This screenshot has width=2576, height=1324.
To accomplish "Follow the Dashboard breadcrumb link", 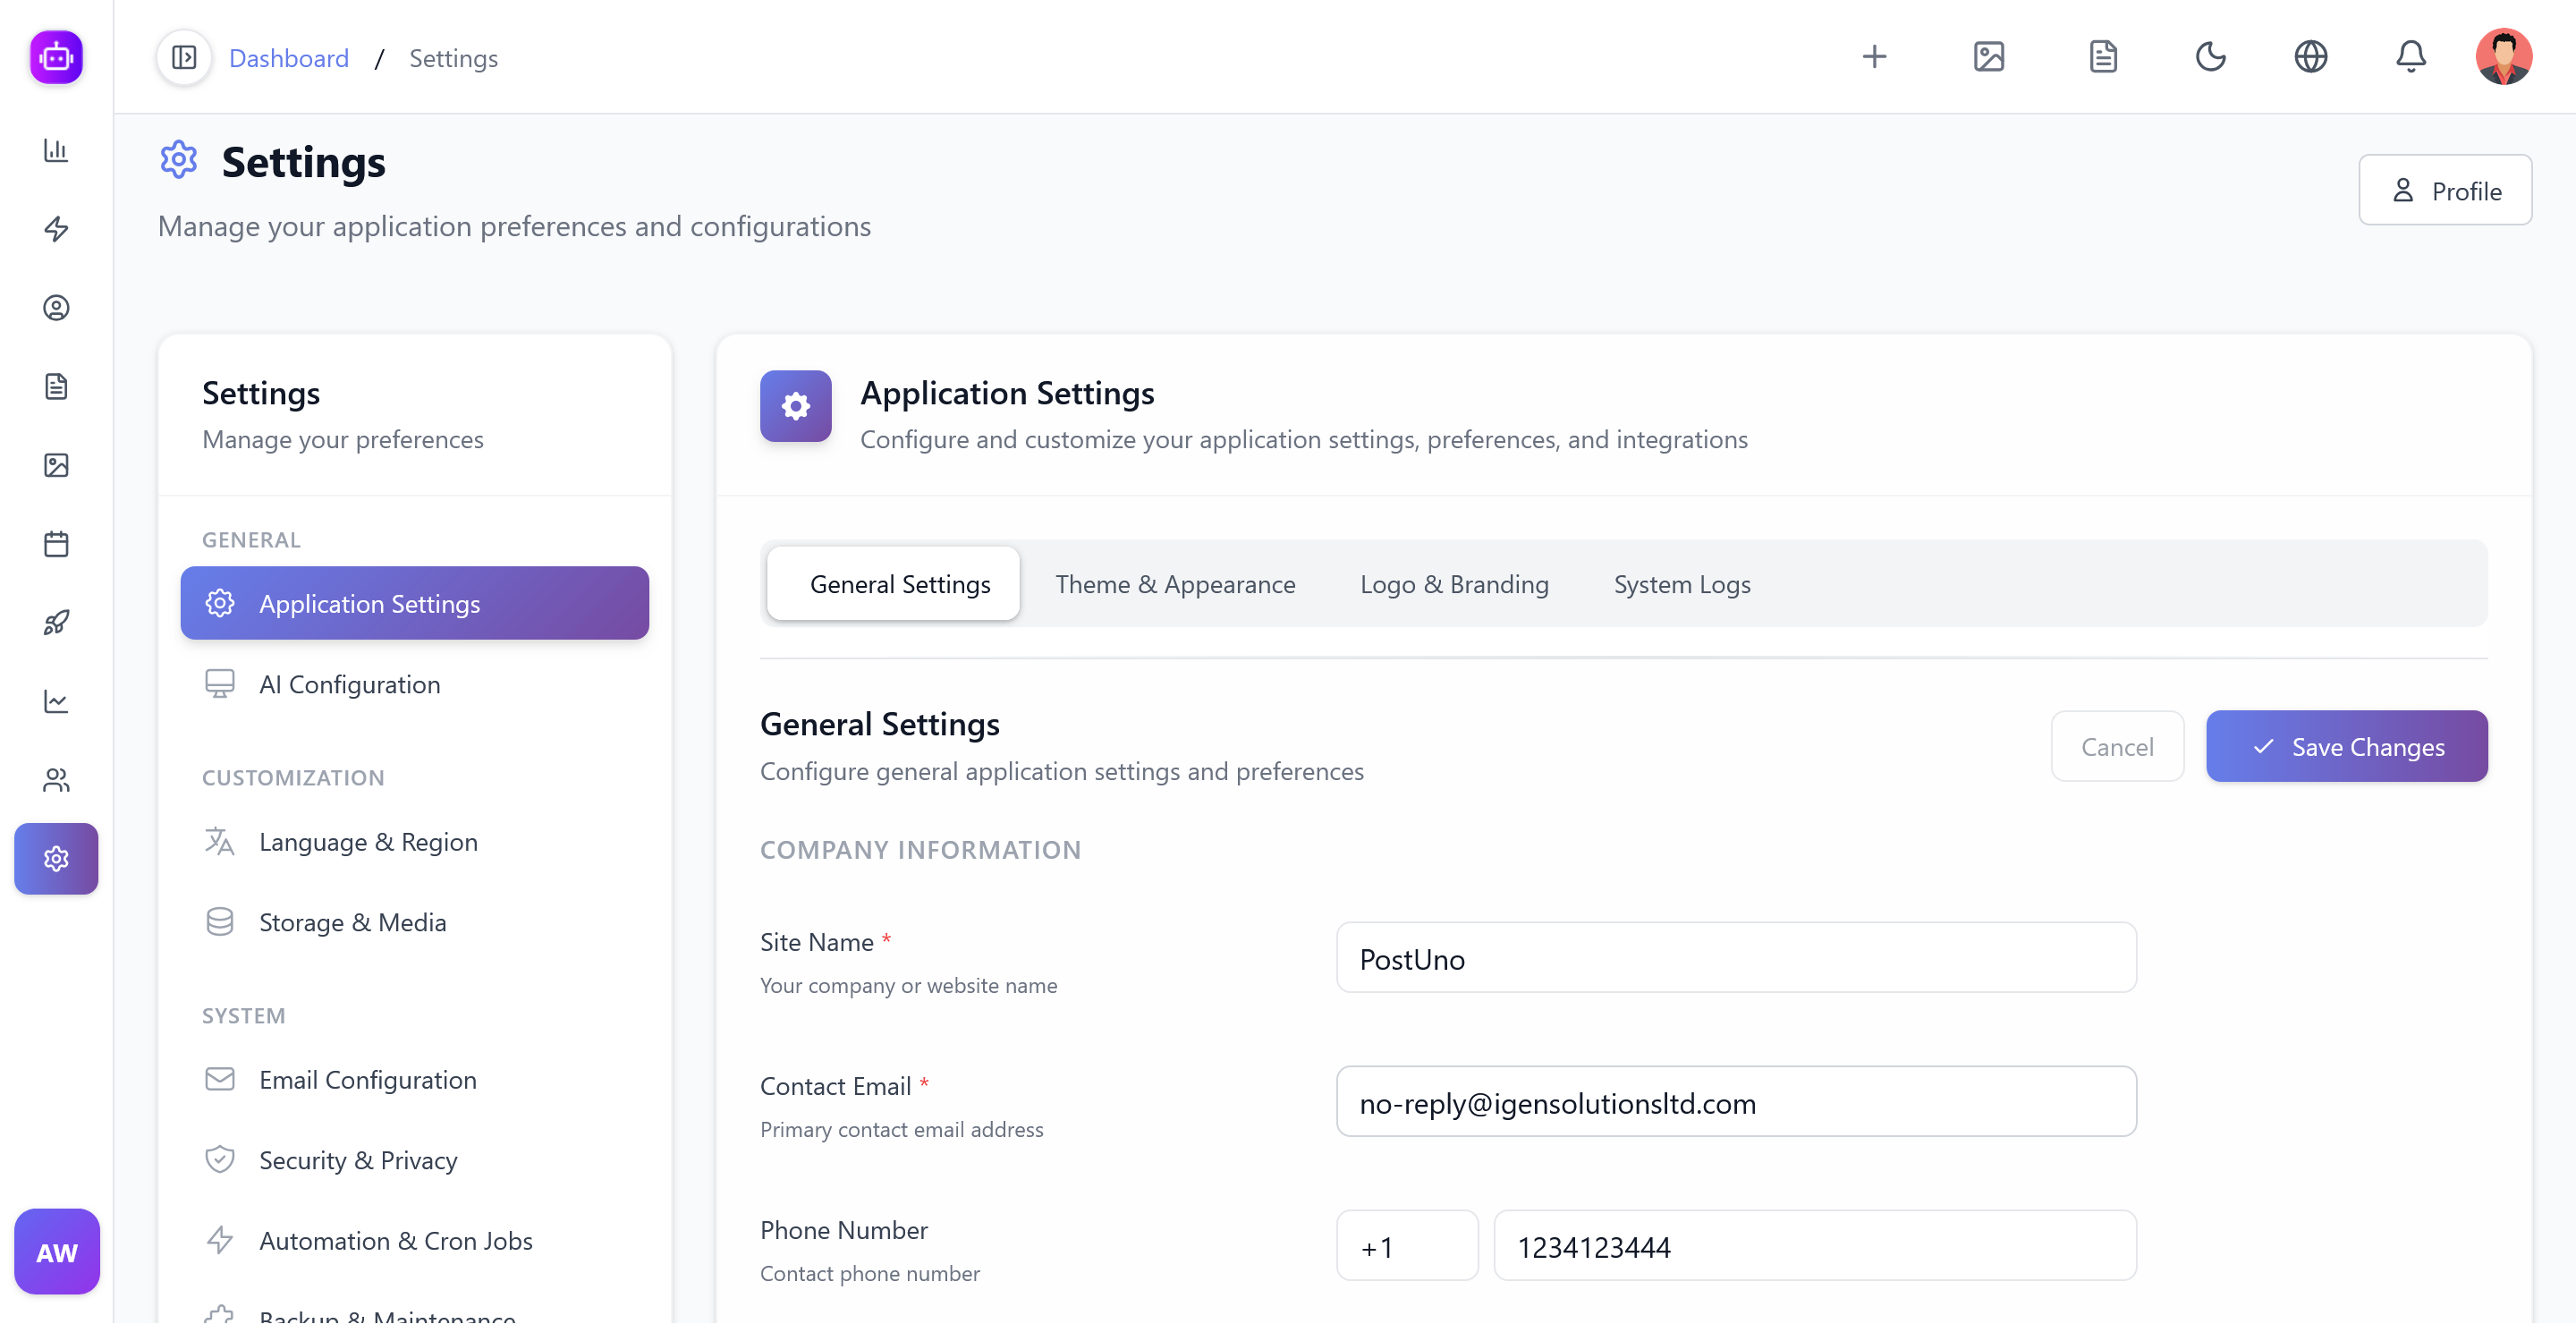I will pos(288,57).
